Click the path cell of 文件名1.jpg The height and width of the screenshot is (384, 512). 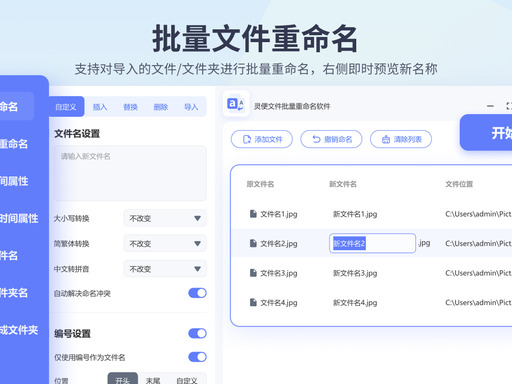pyautogui.click(x=478, y=214)
